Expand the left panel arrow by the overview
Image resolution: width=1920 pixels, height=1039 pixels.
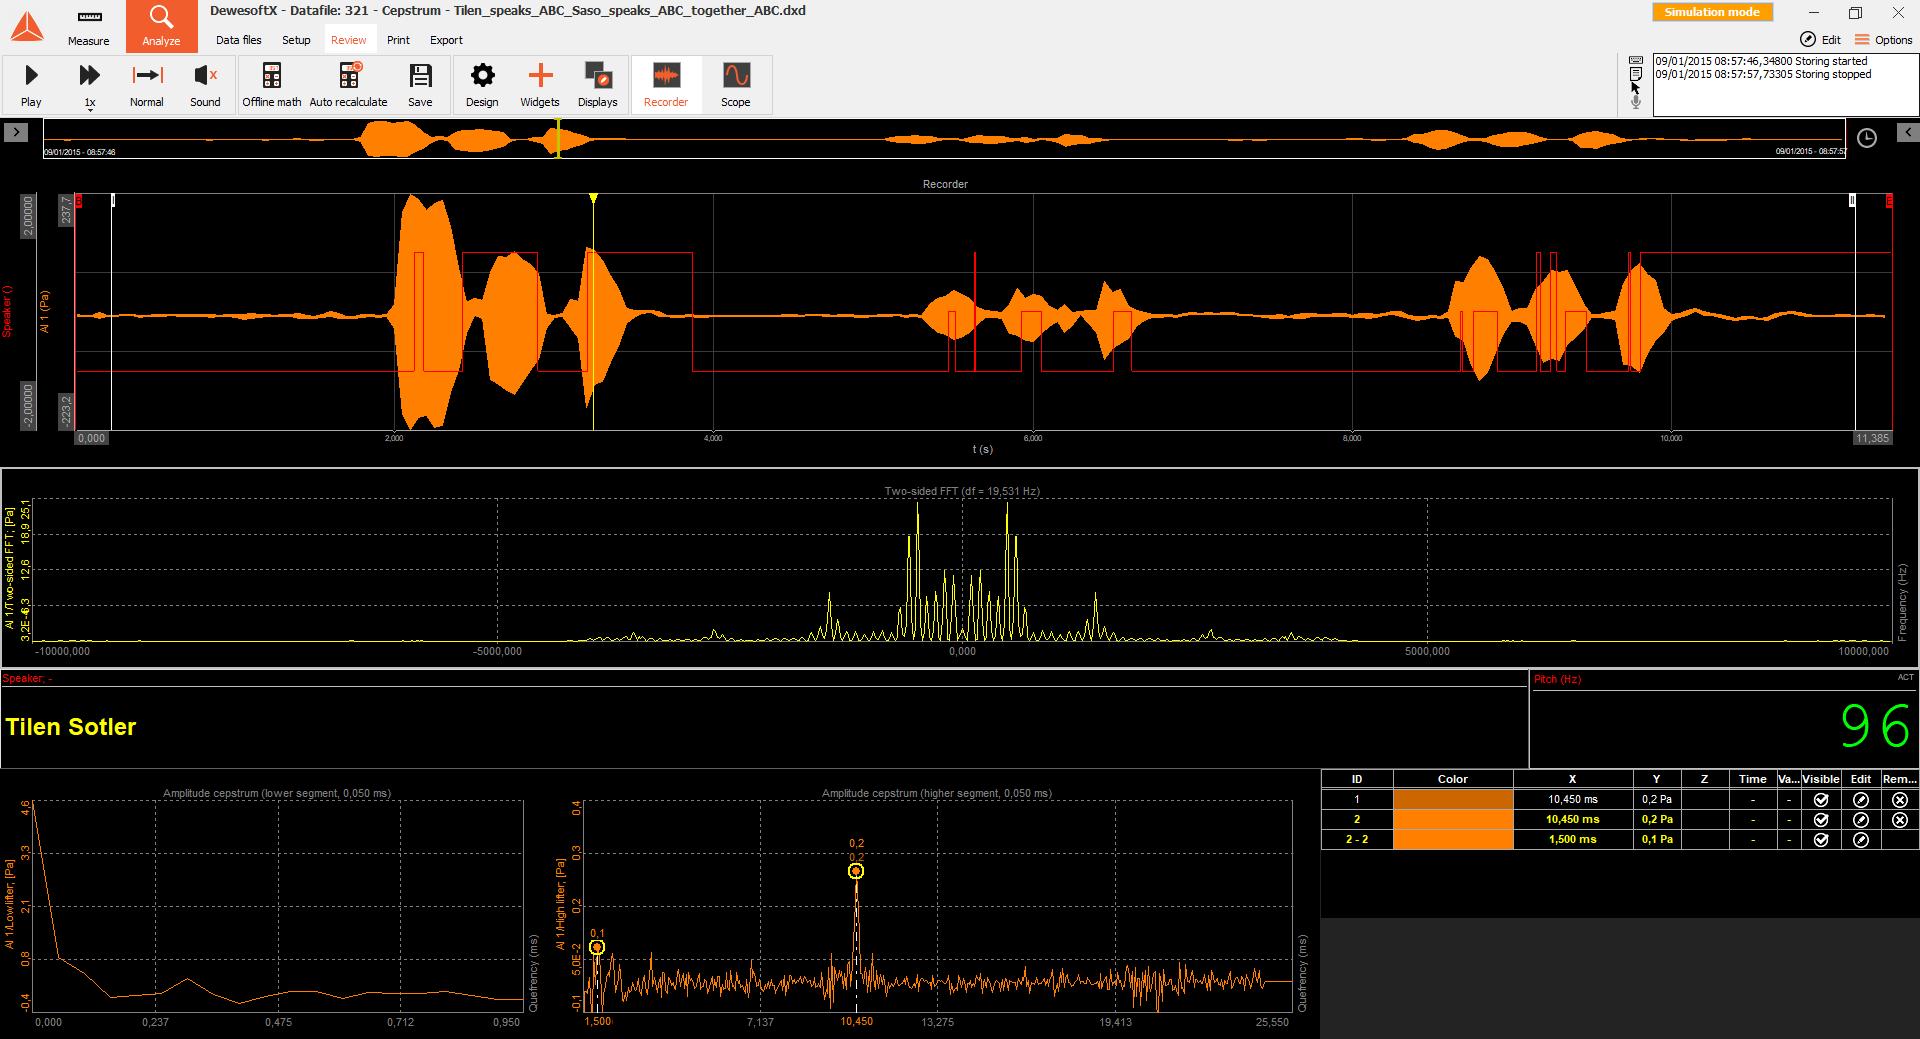[x=16, y=132]
